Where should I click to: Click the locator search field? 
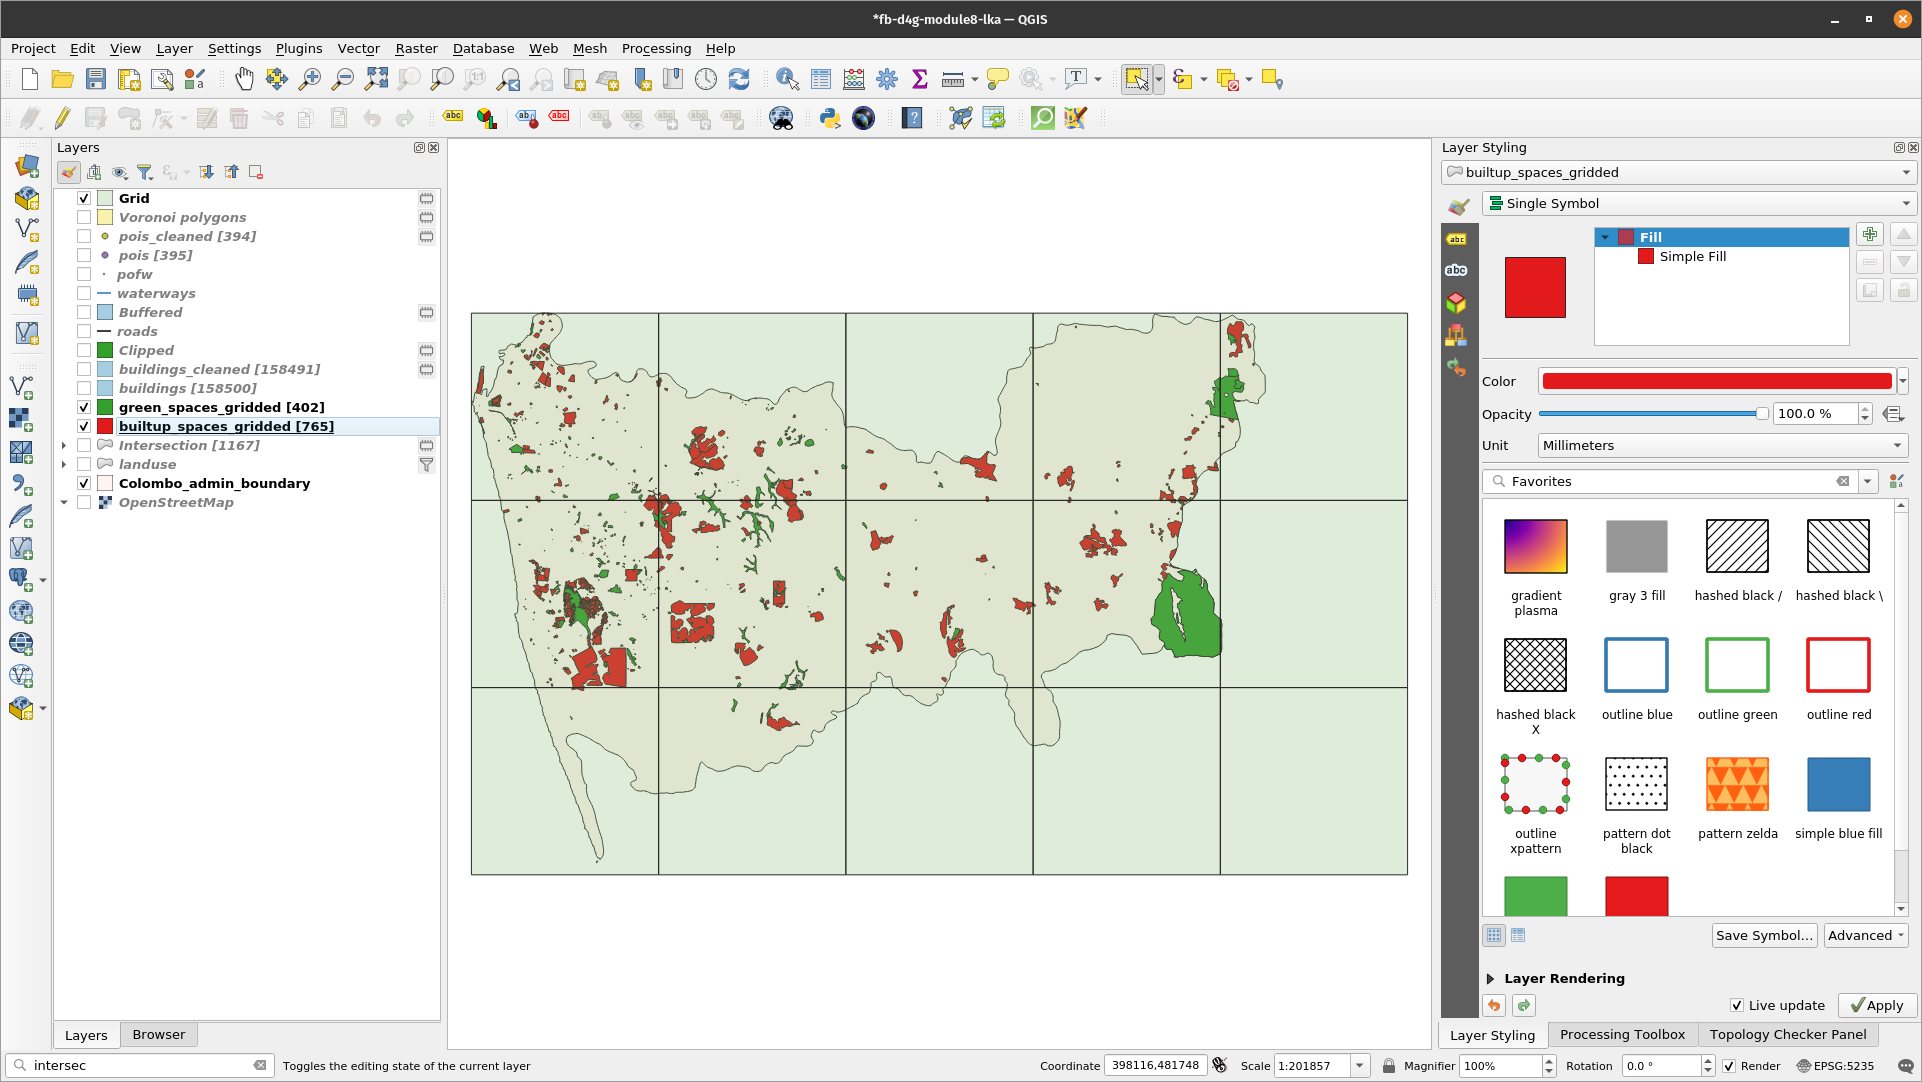coord(140,1066)
